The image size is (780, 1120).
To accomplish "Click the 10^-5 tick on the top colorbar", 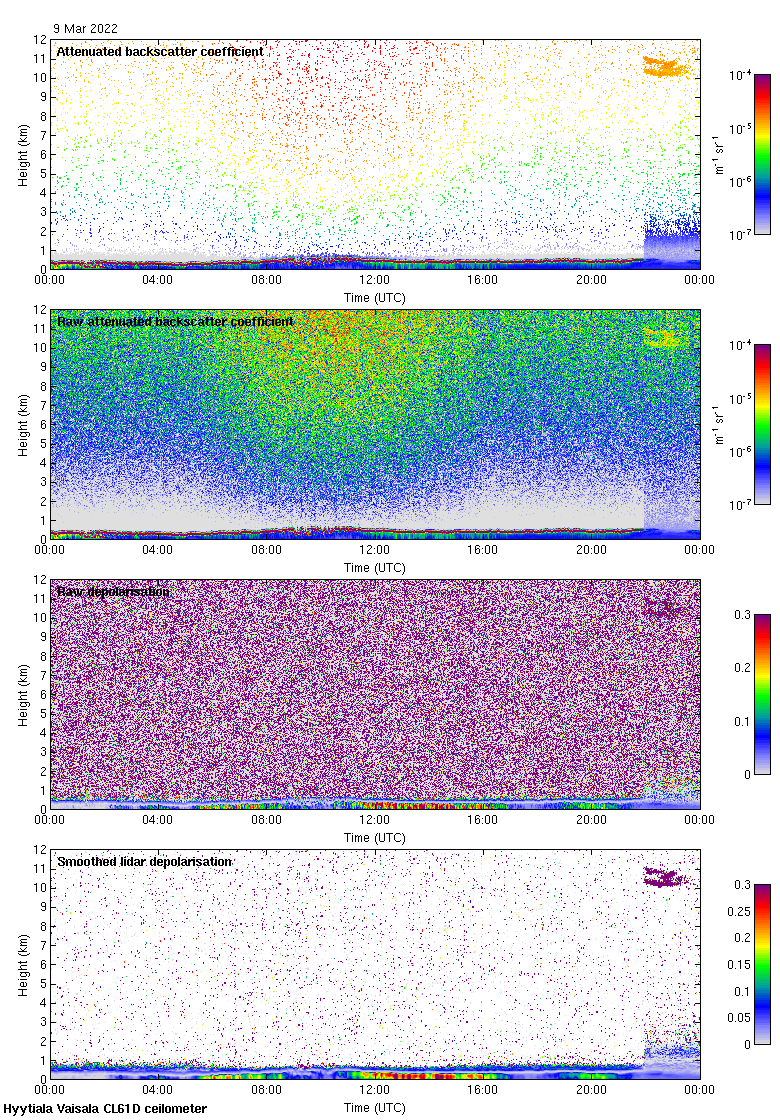I will (739, 129).
